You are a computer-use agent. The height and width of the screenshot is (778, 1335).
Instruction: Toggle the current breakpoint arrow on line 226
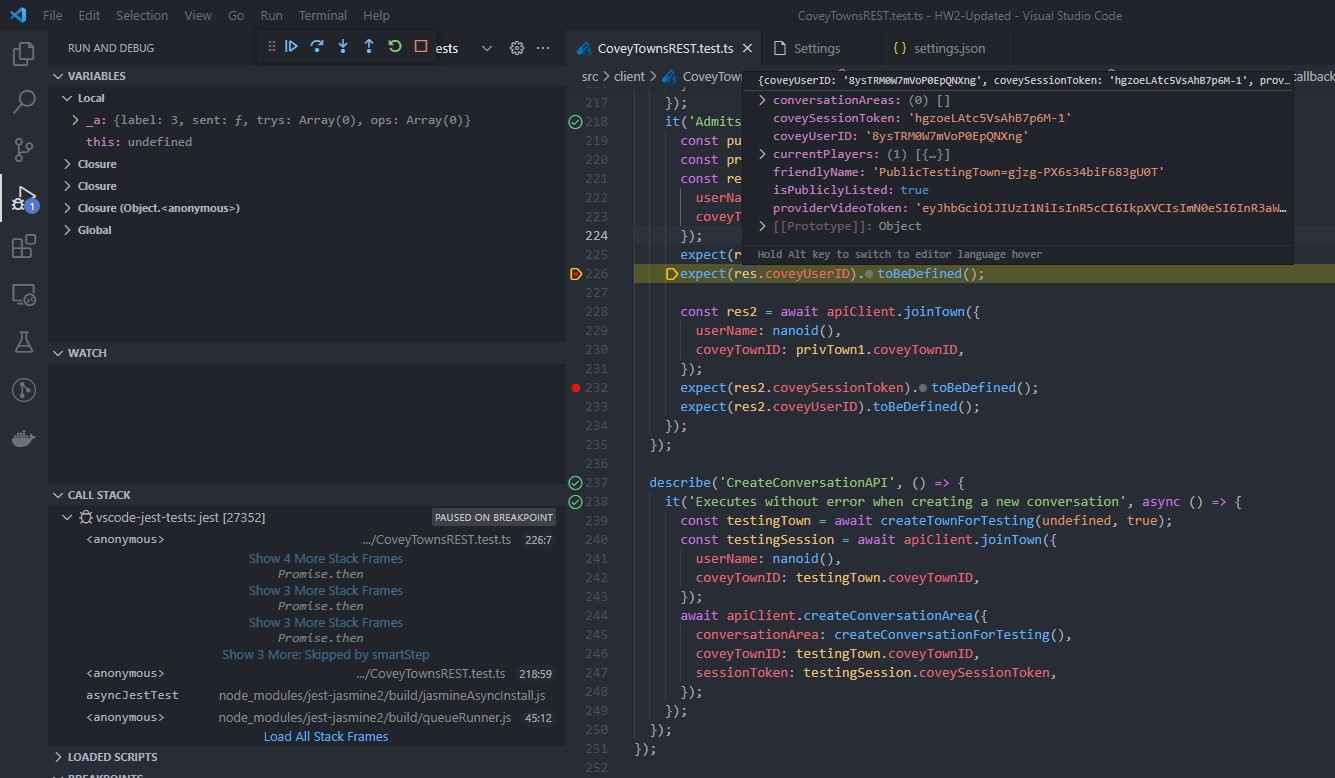(576, 274)
